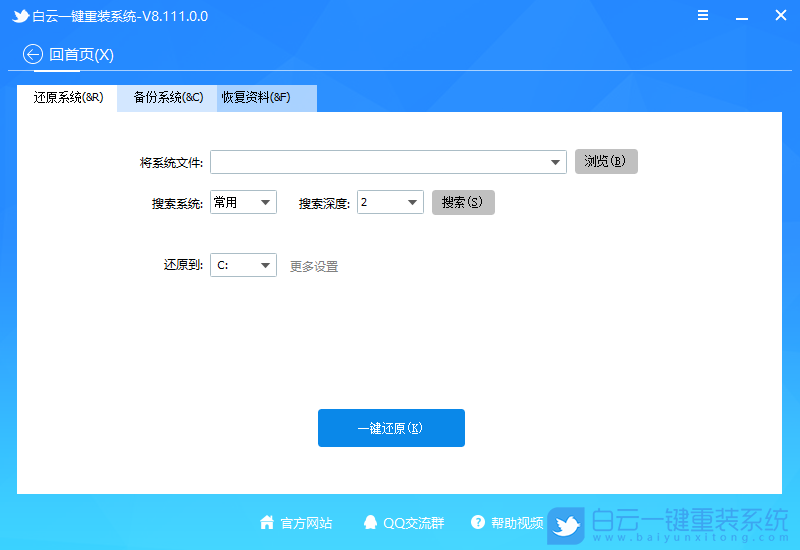The height and width of the screenshot is (550, 800).
Task: Open the QQ交流群 link
Action: [414, 523]
